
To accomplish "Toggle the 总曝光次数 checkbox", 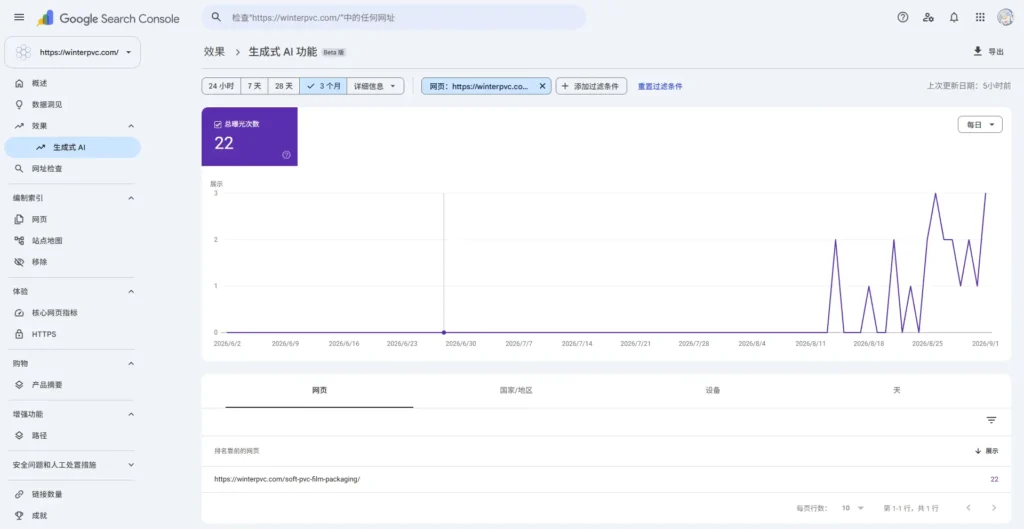I will pos(218,124).
